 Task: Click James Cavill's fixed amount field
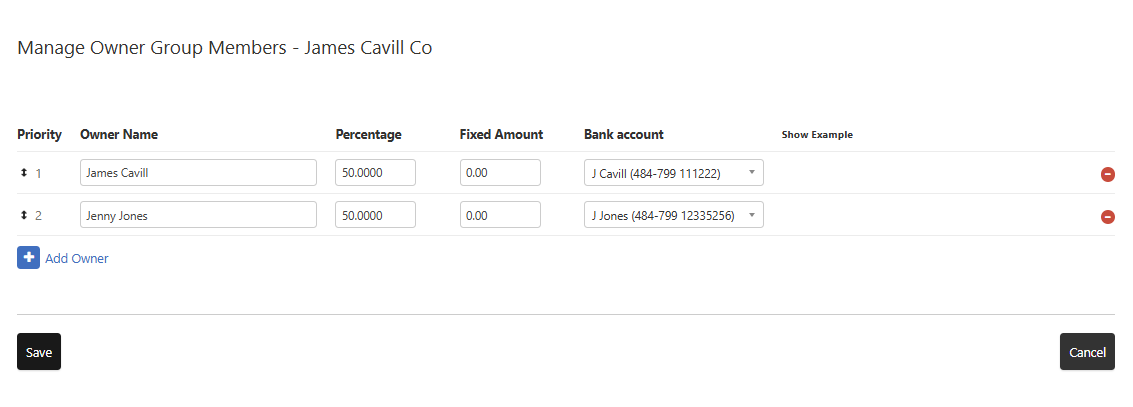[x=500, y=173]
